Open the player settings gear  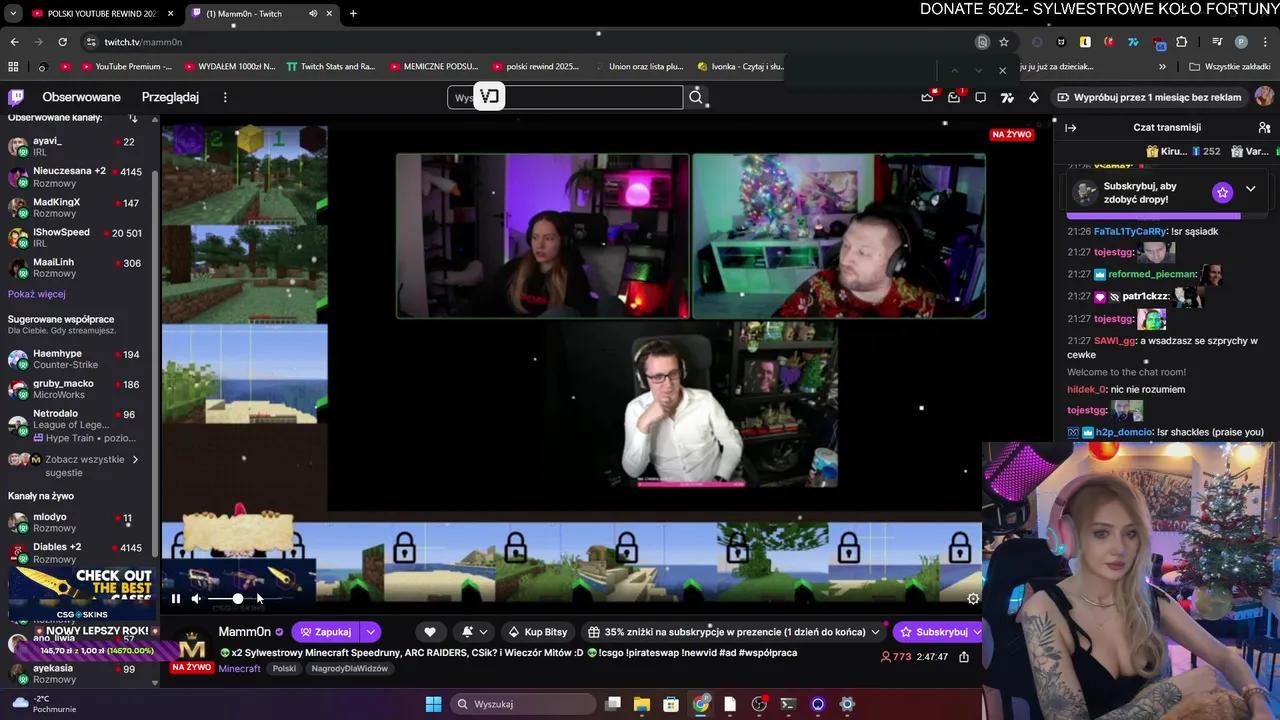pos(973,599)
